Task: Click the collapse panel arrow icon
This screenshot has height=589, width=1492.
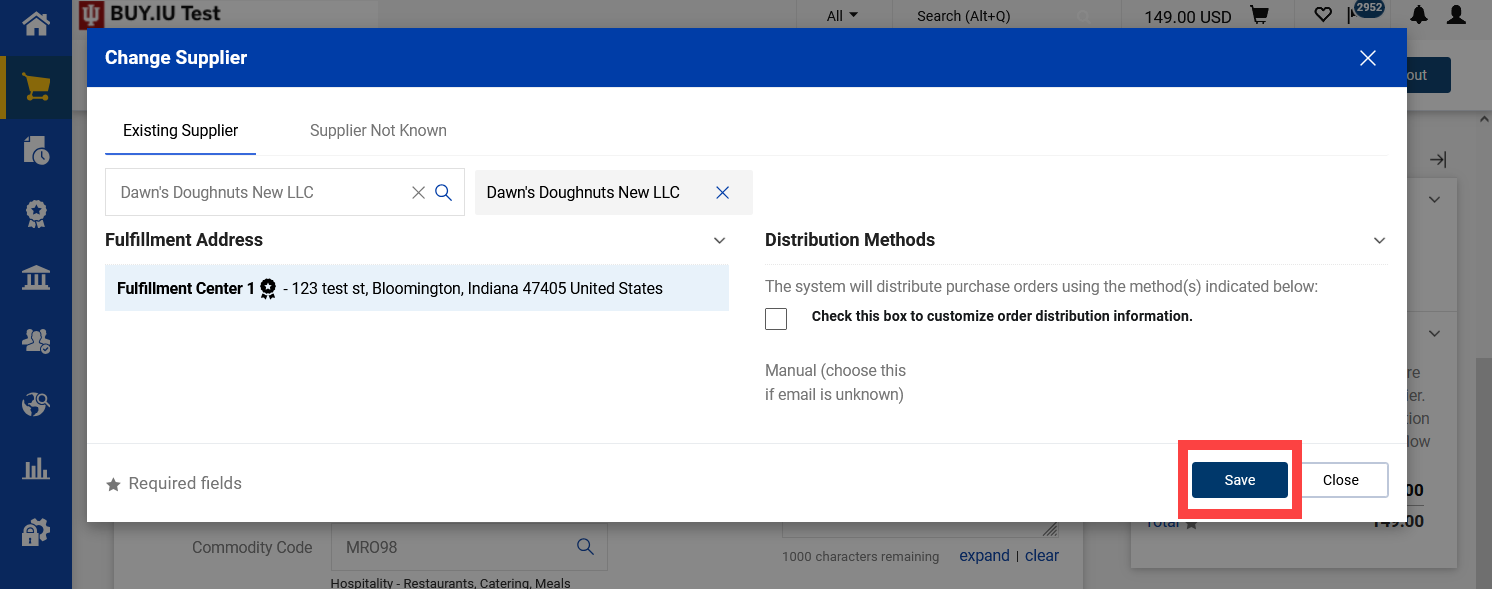Action: point(1438,159)
